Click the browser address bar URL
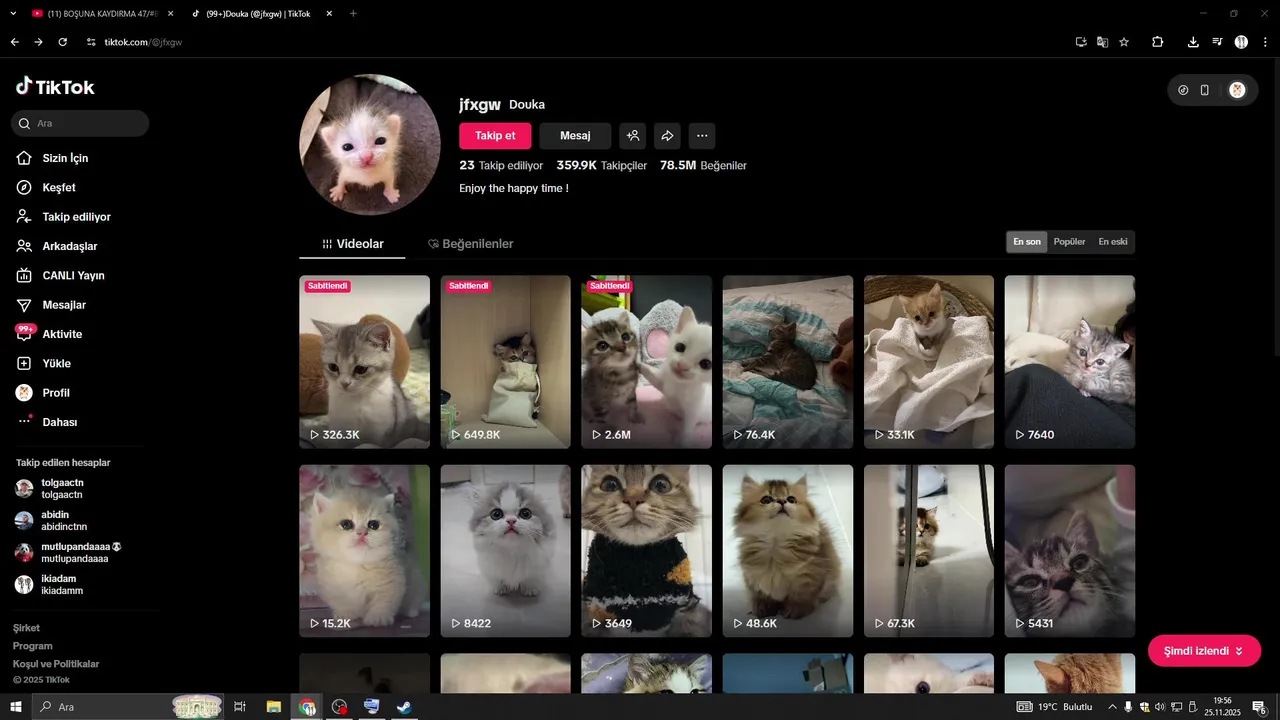 pos(143,42)
